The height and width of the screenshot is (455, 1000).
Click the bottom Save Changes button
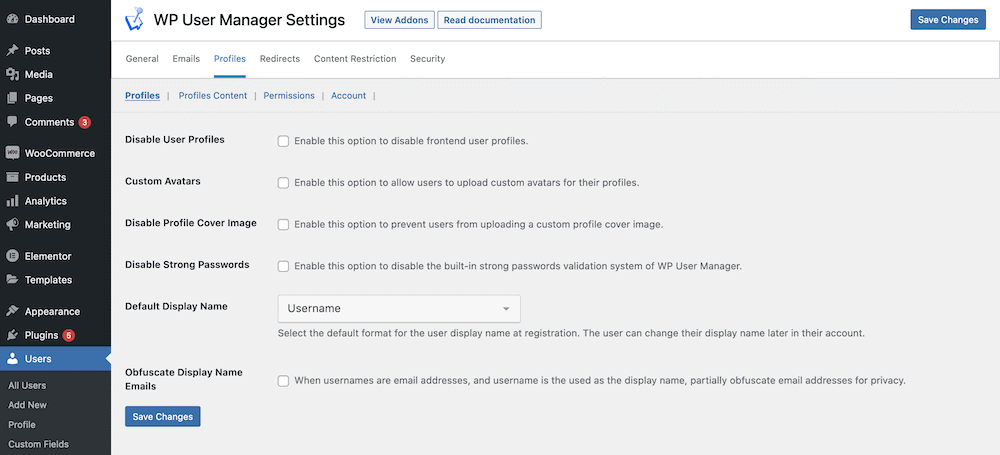point(163,417)
